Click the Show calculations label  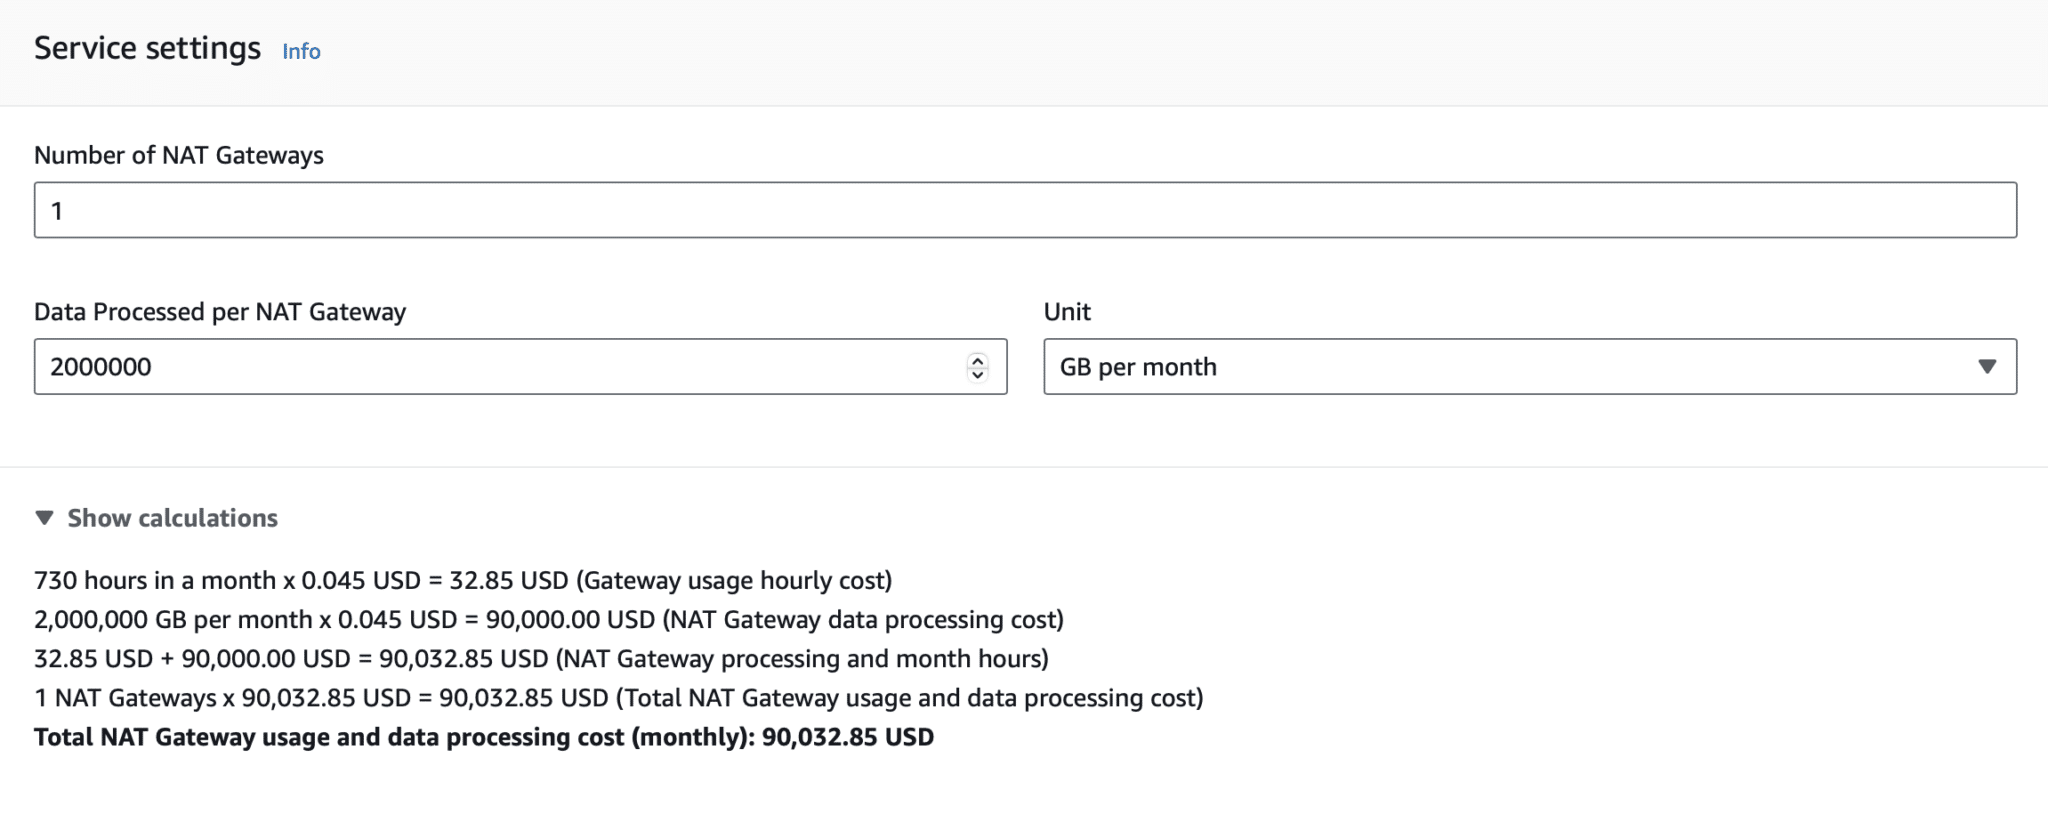coord(171,518)
